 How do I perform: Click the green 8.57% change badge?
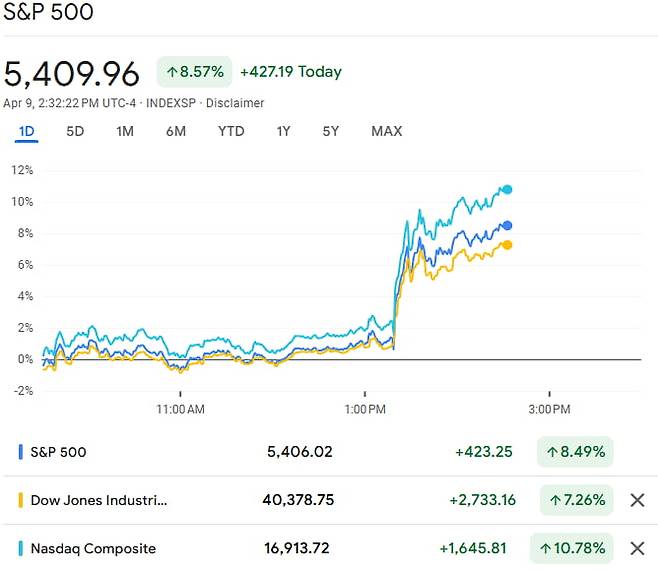coord(194,72)
